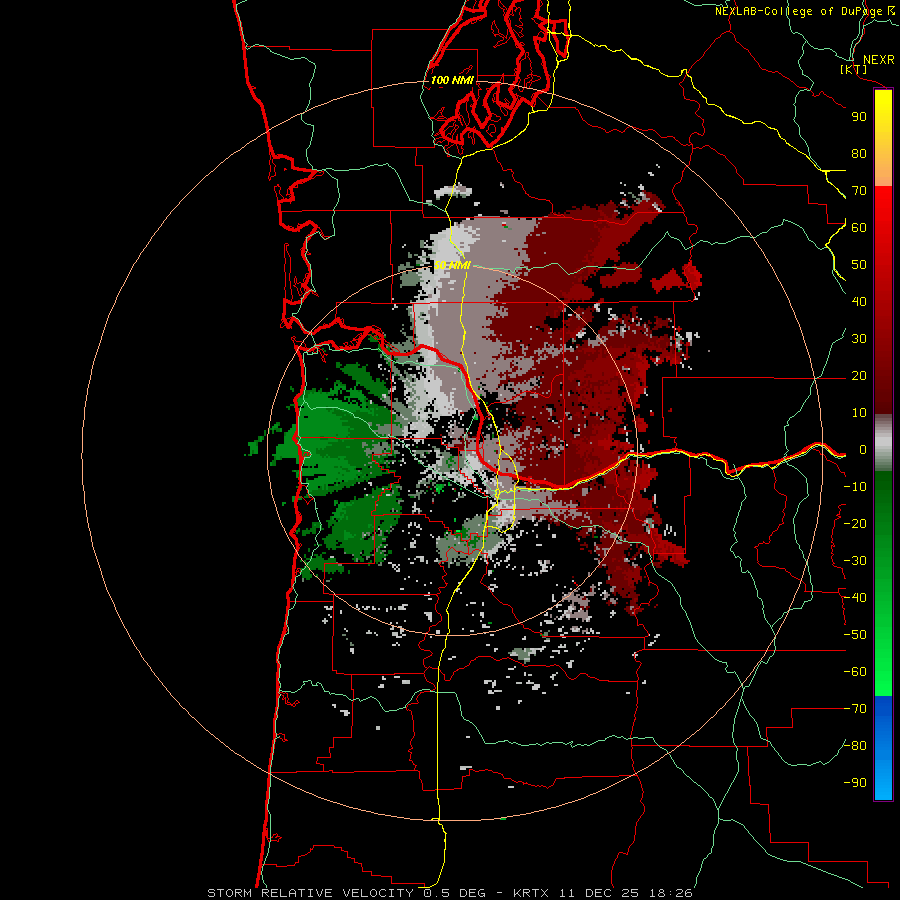Click the -50 knot scale label
The height and width of the screenshot is (900, 900).
tap(855, 635)
